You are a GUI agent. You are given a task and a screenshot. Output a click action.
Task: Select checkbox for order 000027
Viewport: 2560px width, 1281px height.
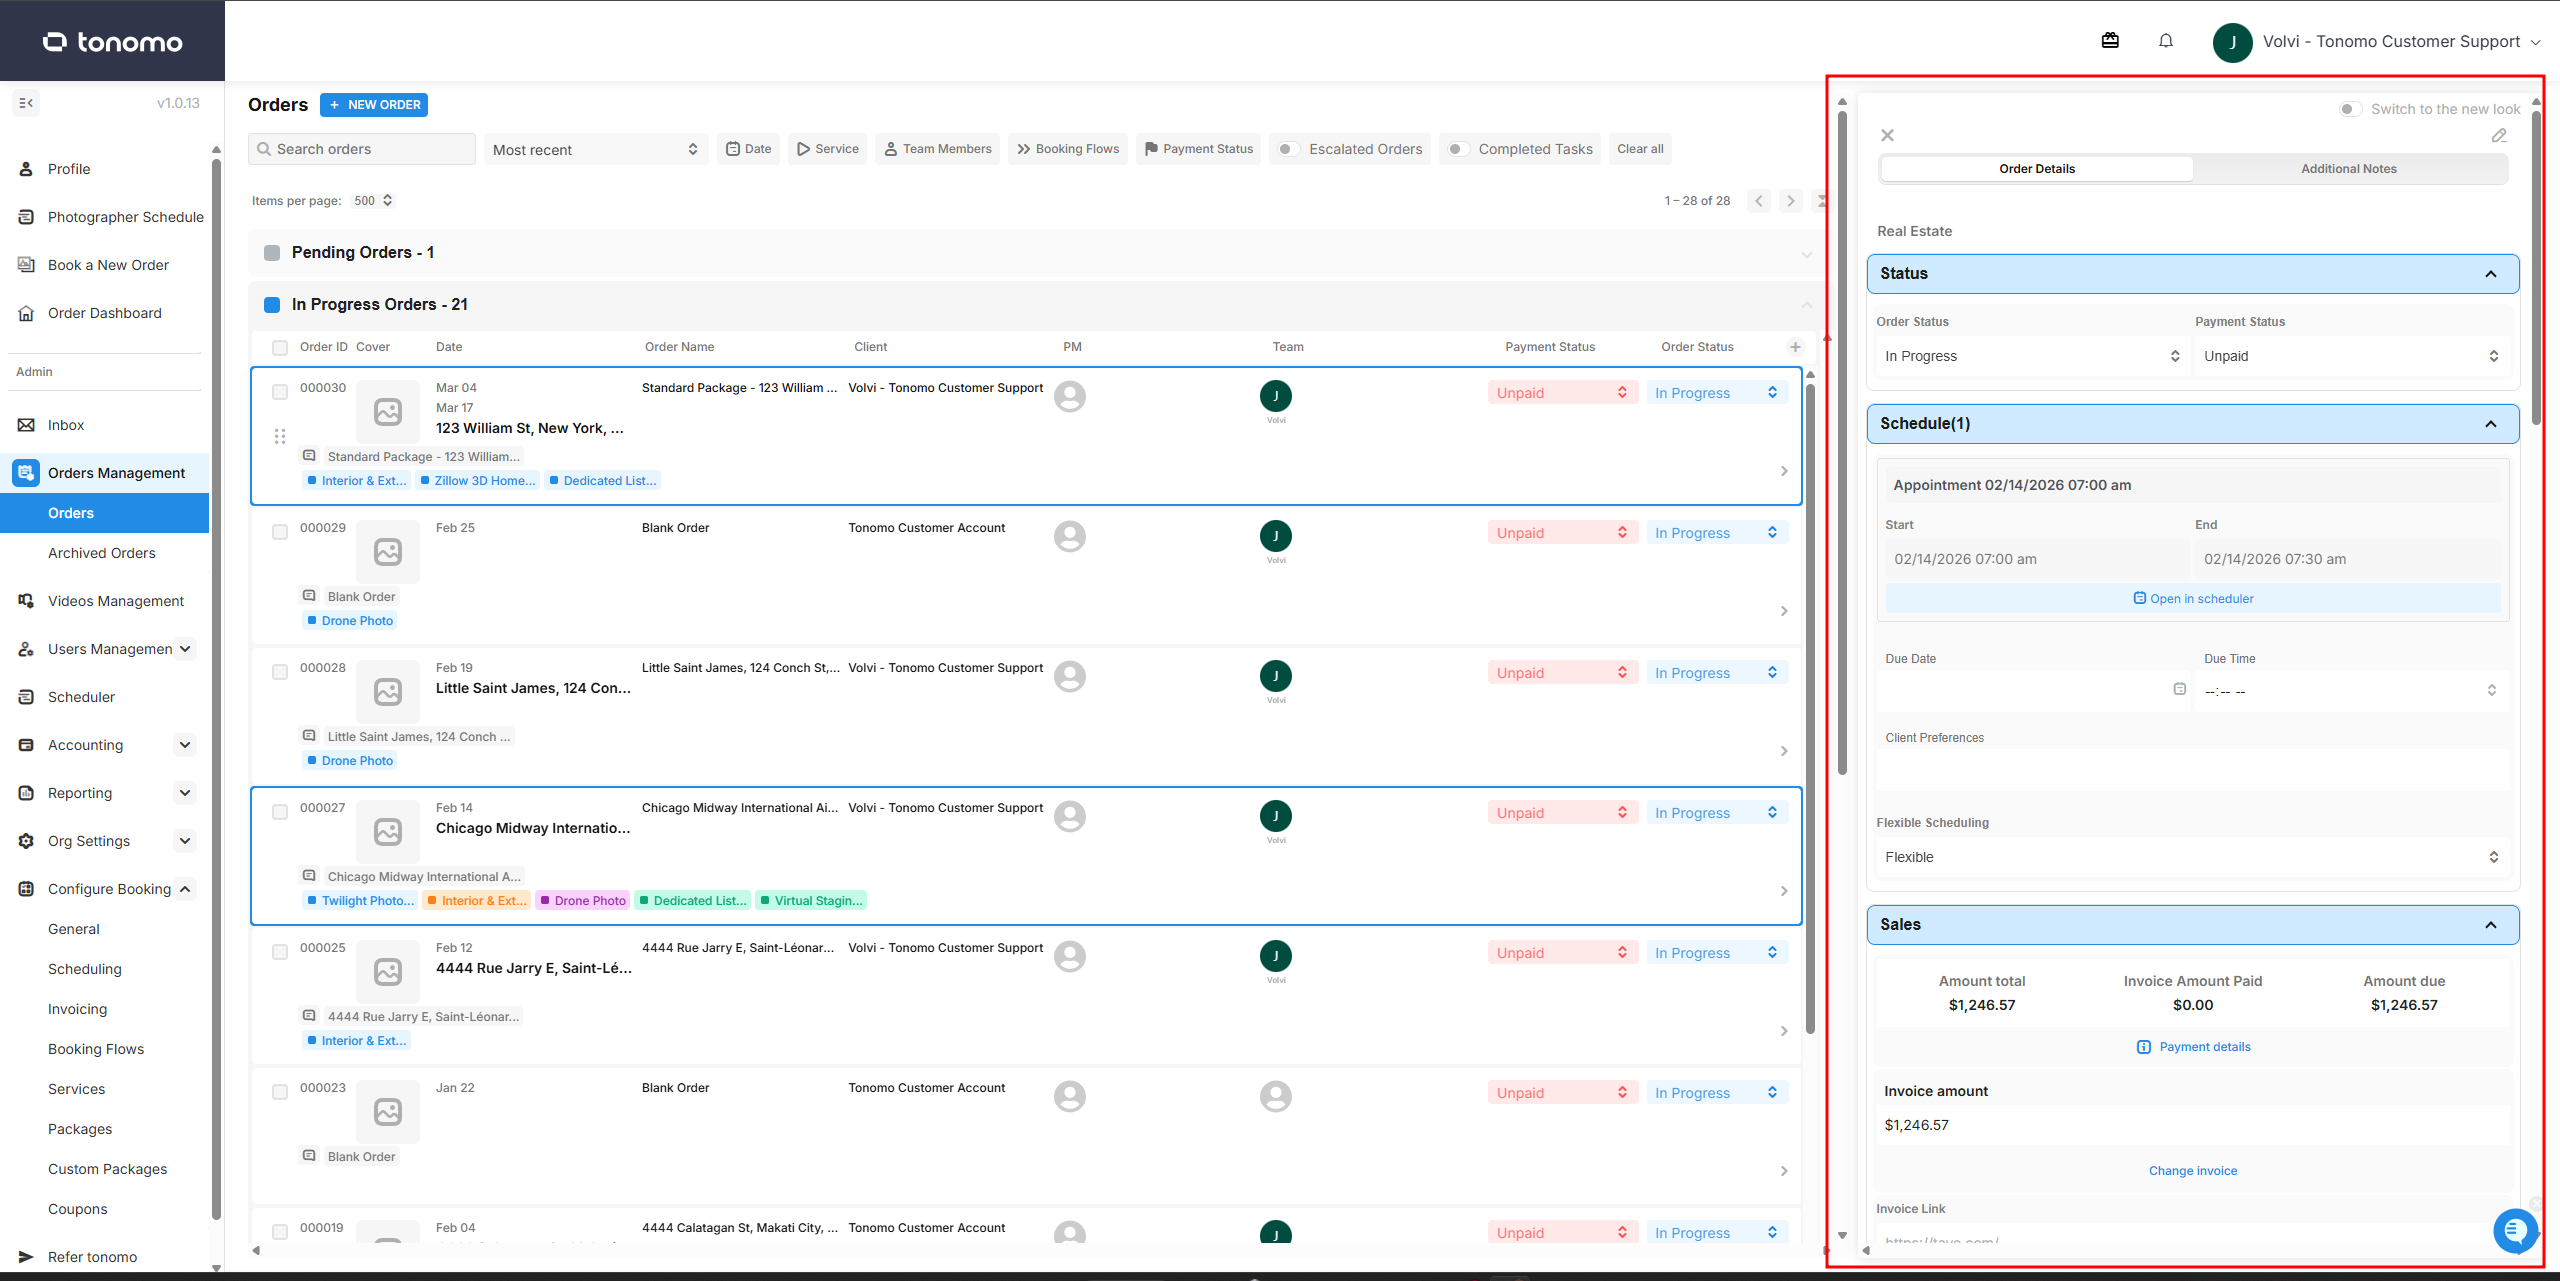[x=280, y=812]
